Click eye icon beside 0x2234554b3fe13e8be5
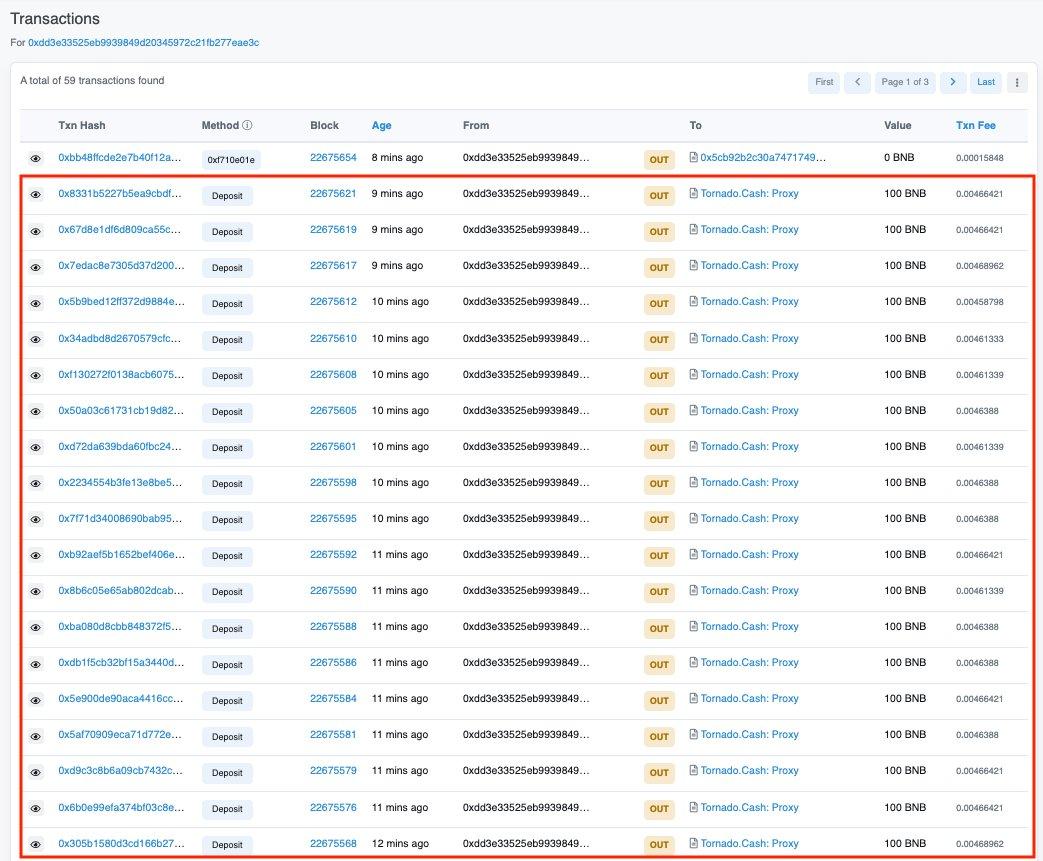This screenshot has width=1043, height=861. pyautogui.click(x=36, y=484)
